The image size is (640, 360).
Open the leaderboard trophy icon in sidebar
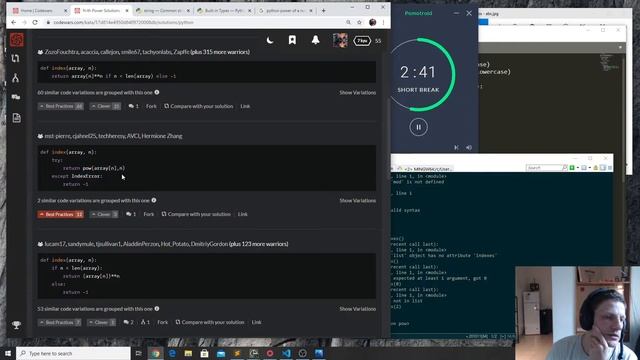[16, 325]
